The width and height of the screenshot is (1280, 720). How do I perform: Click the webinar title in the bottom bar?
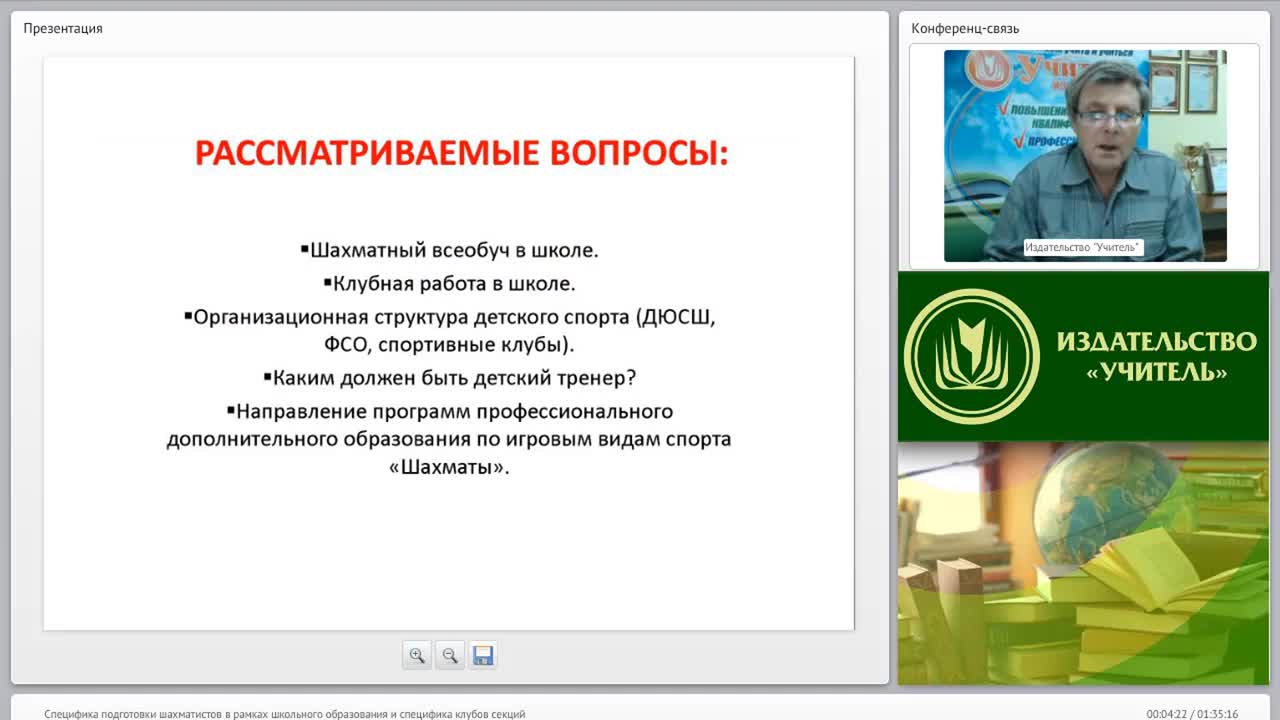[285, 714]
